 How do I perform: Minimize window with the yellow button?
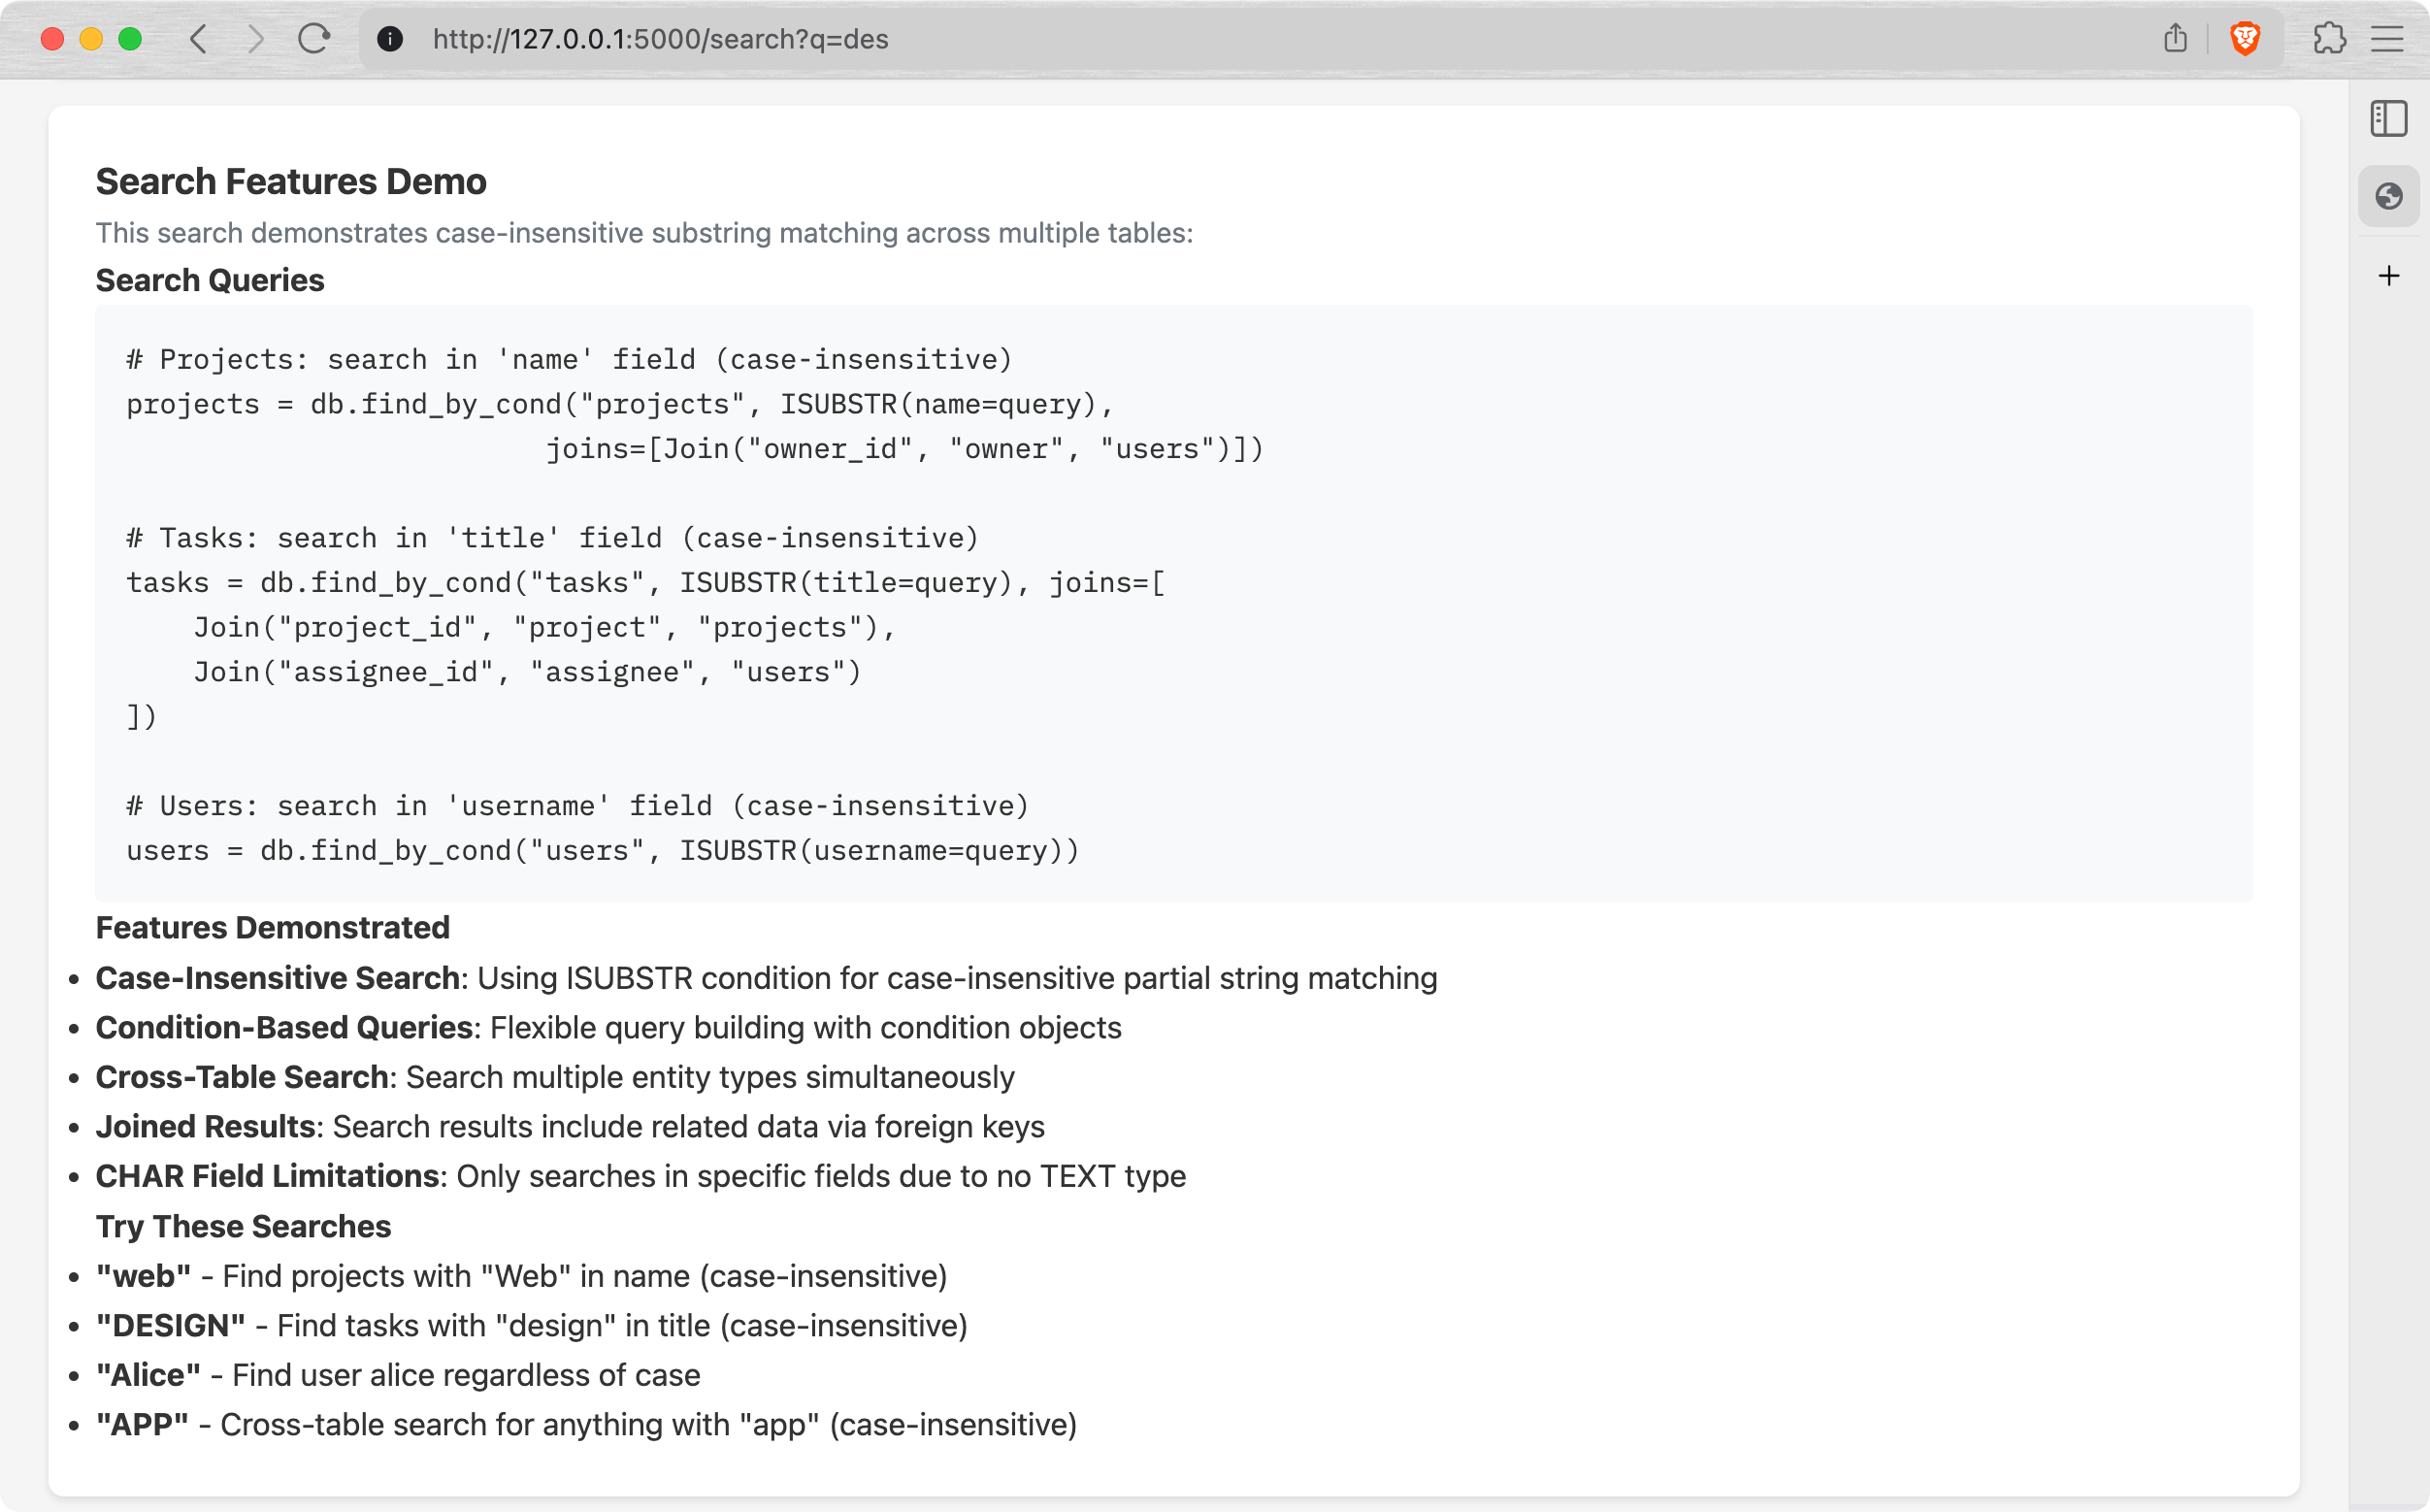[x=91, y=39]
